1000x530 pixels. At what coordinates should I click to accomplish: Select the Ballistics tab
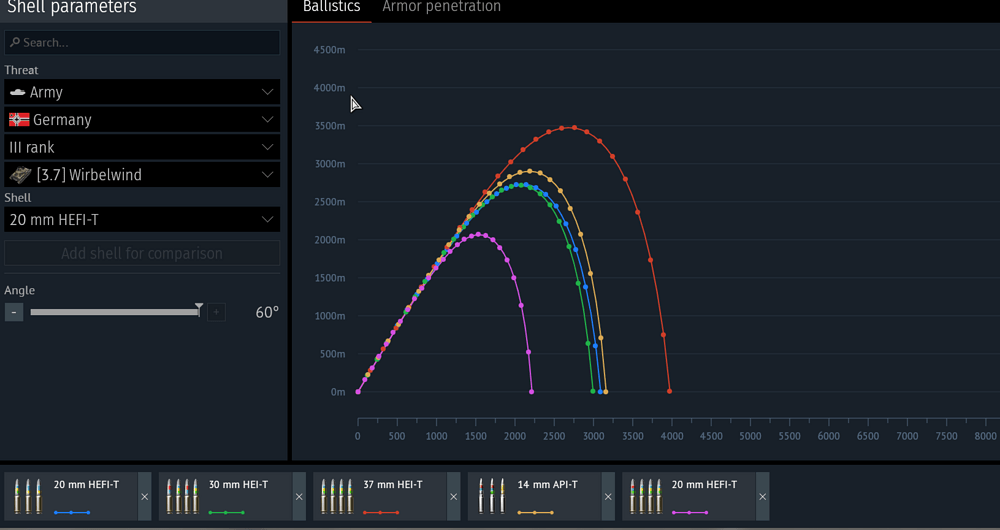[x=331, y=8]
